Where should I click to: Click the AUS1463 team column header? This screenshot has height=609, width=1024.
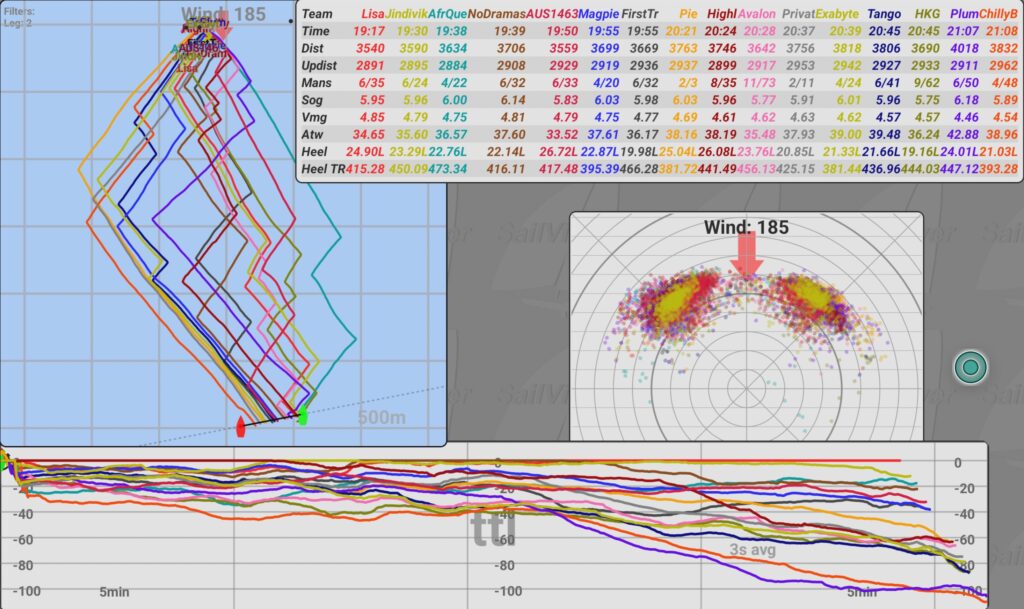[552, 14]
